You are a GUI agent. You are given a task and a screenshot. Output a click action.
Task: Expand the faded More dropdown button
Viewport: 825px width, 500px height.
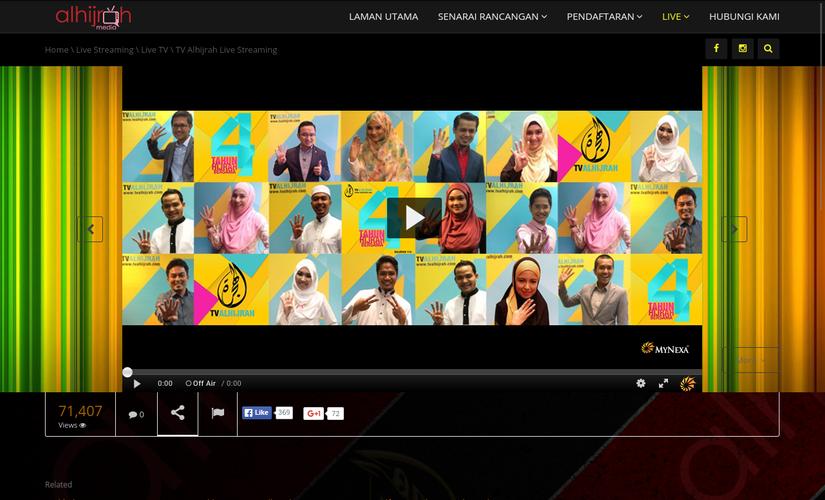[x=750, y=361]
